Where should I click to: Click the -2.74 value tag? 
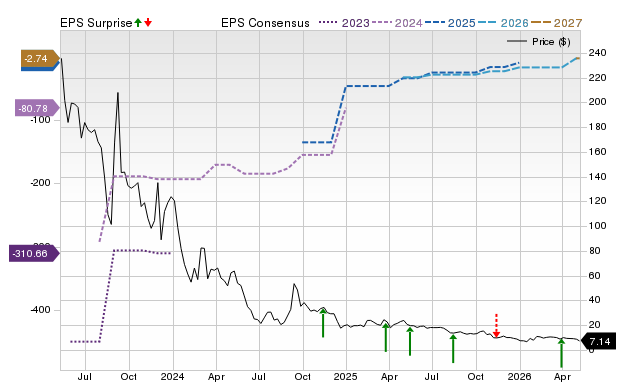tap(40, 59)
